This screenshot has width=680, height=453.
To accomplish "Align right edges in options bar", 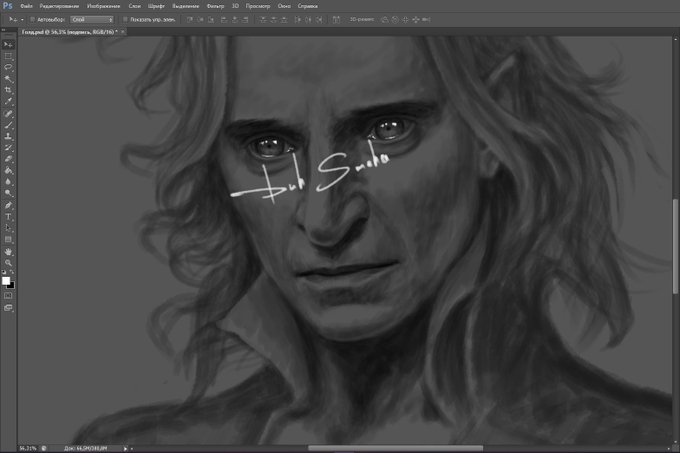I will point(245,20).
